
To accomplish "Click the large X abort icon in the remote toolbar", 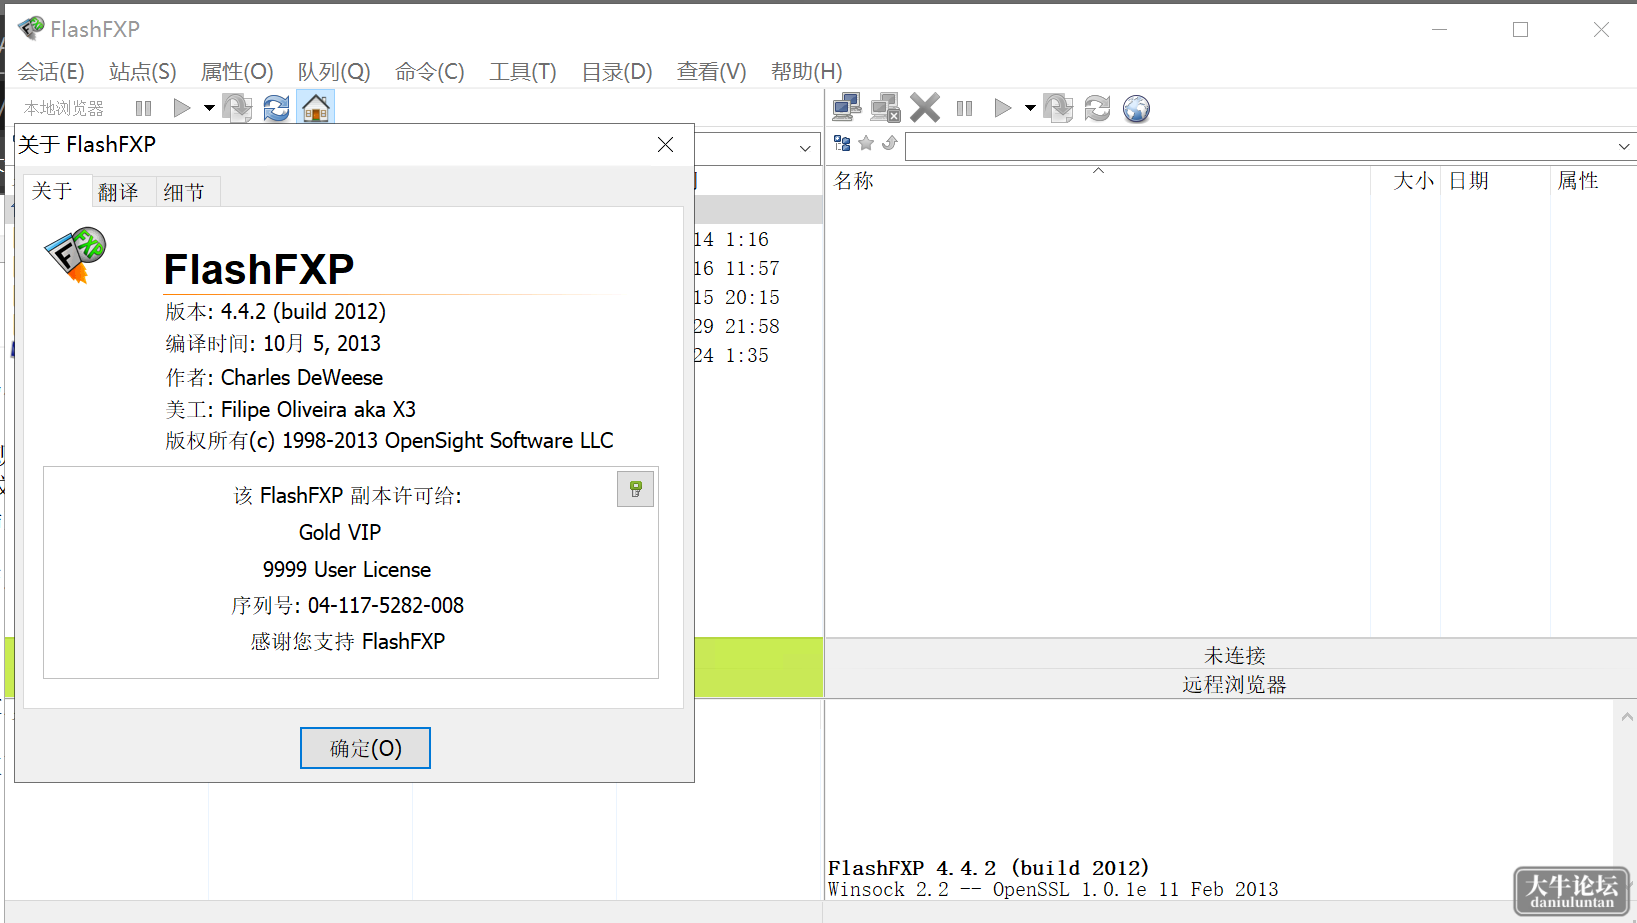I will (x=925, y=107).
